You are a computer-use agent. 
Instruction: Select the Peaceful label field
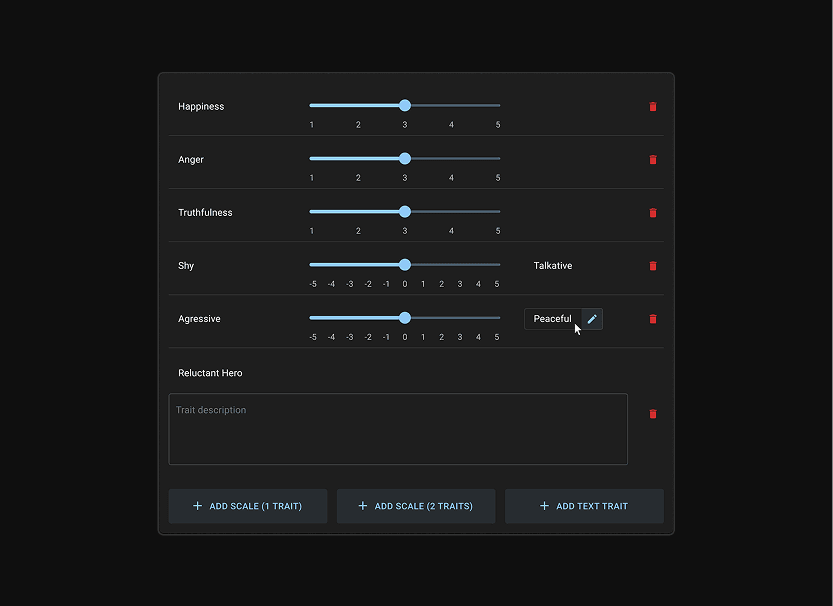[x=552, y=319]
